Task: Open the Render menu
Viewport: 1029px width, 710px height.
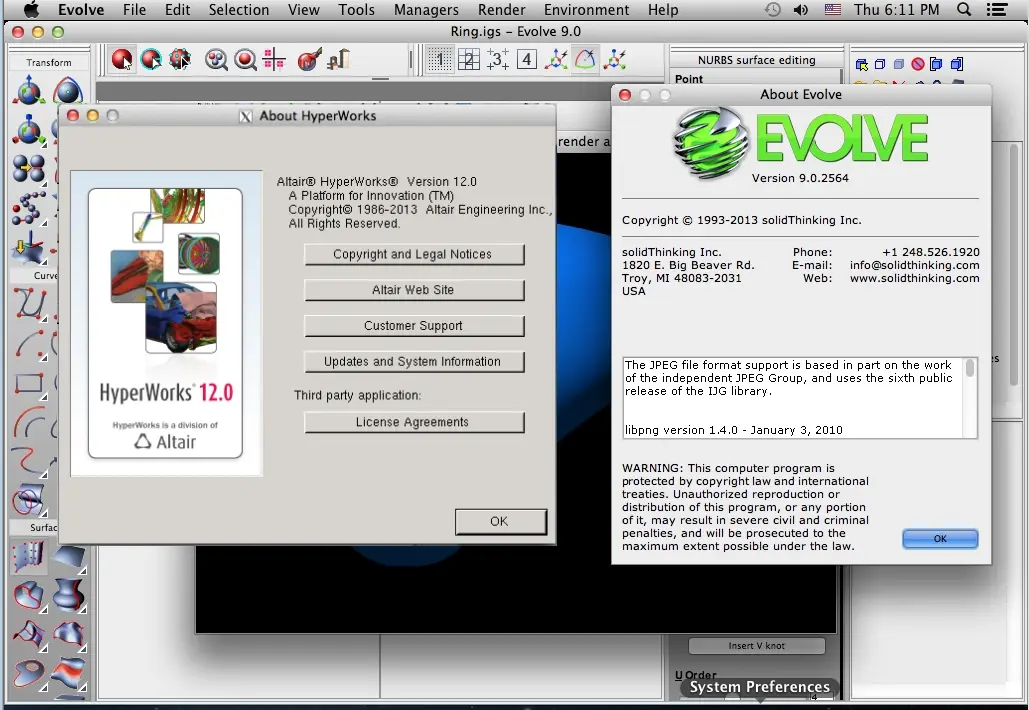Action: tap(501, 10)
